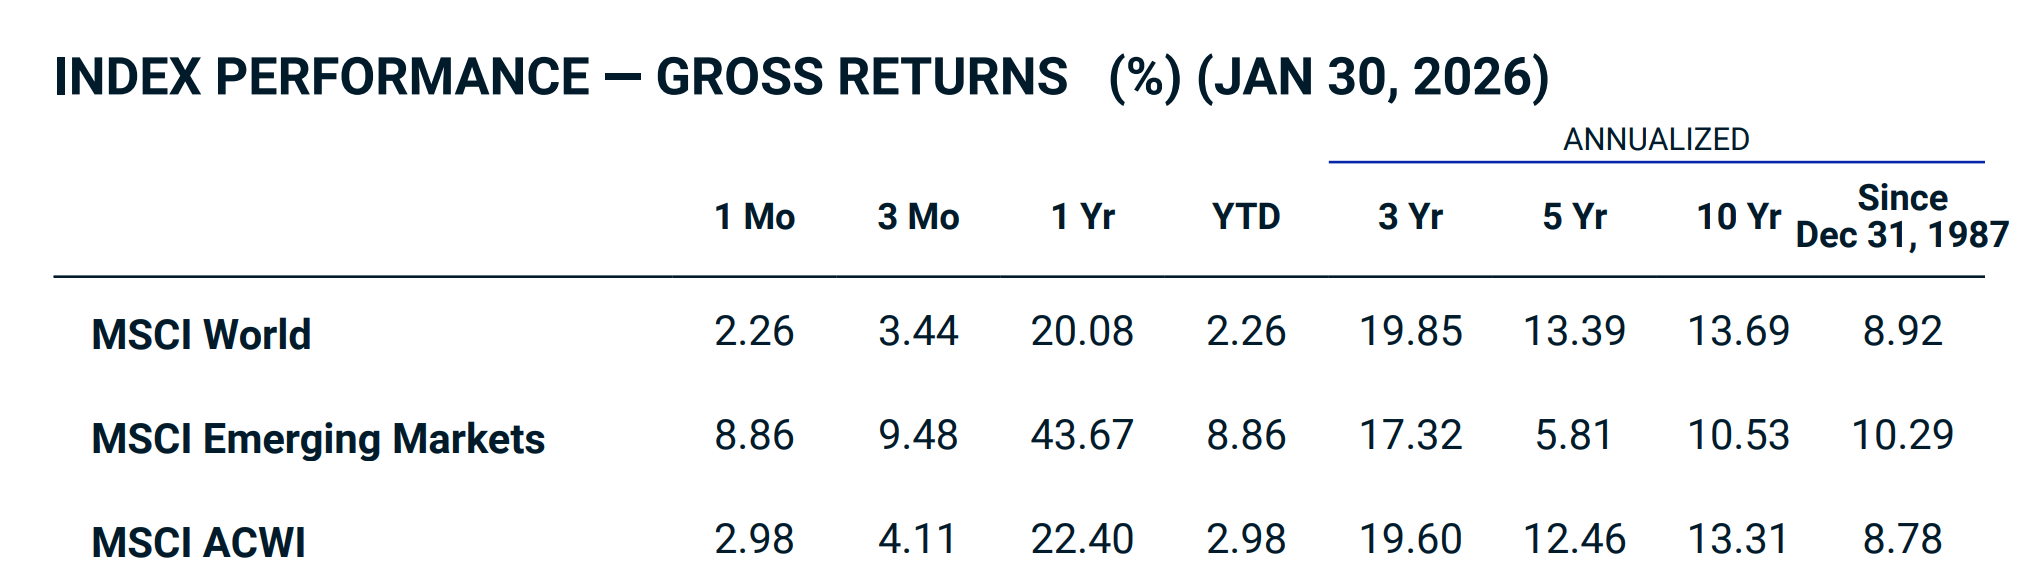The image size is (2025, 583).
Task: Click the MSCI World row label
Action: tap(201, 335)
